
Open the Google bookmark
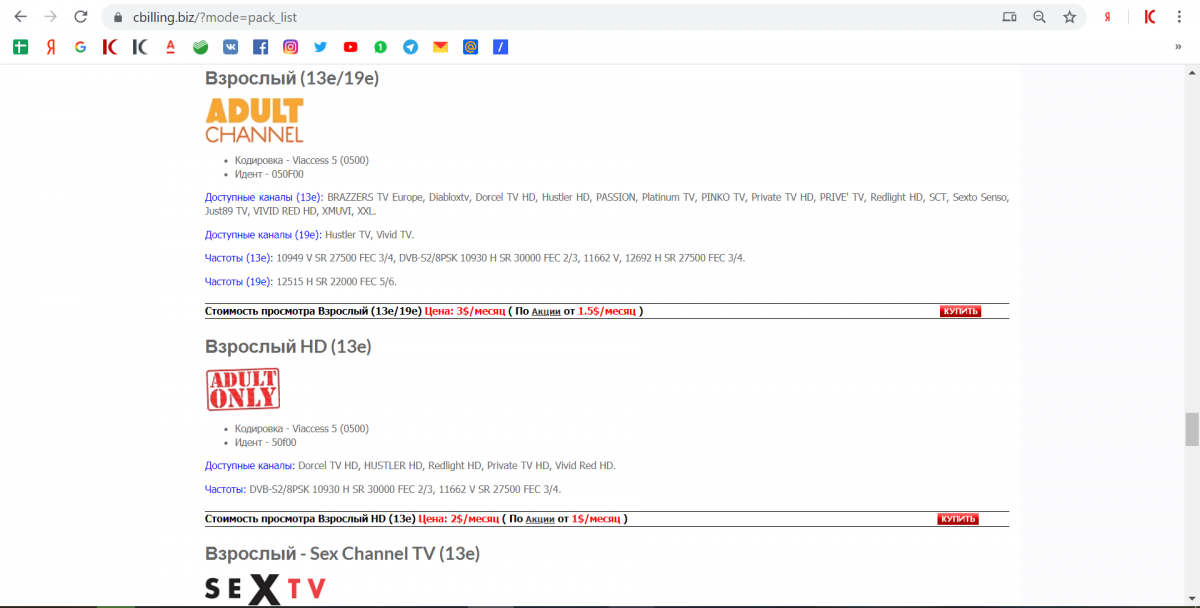click(x=80, y=47)
